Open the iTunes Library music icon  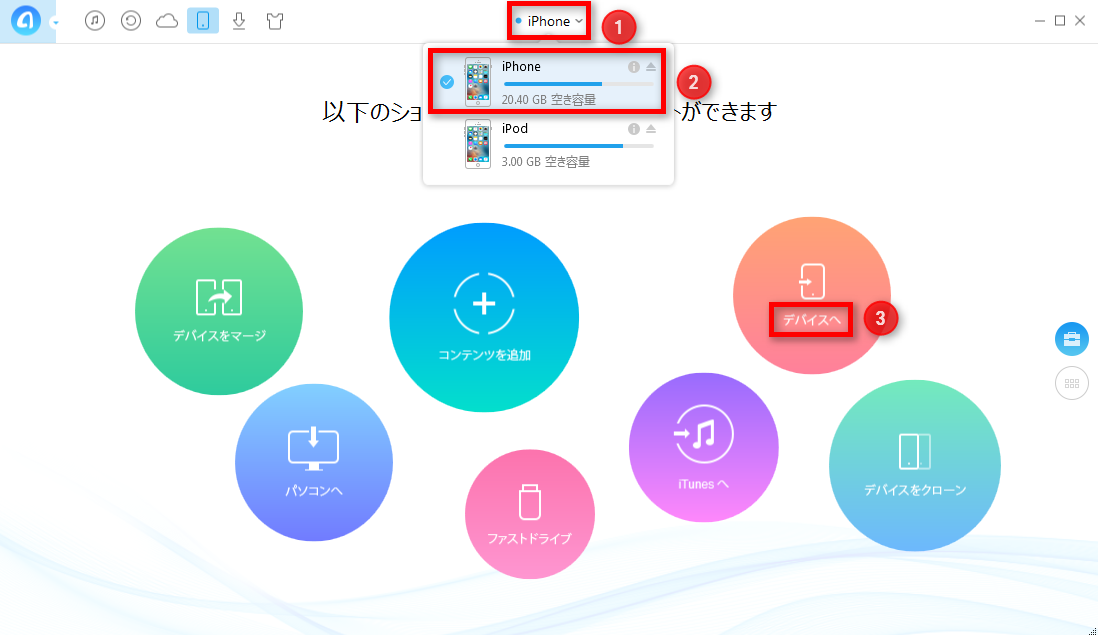coord(95,21)
